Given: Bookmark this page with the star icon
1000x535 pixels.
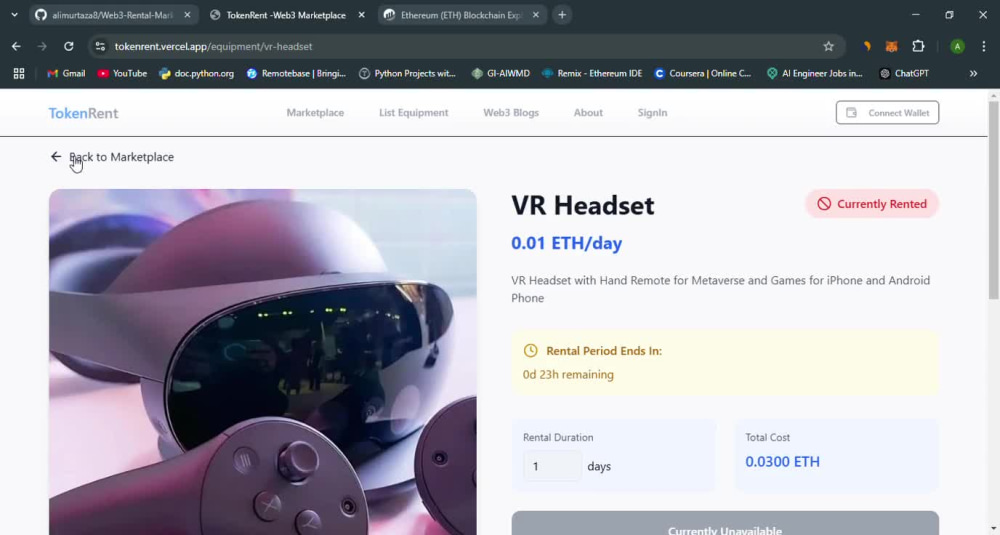Looking at the screenshot, I should (x=828, y=46).
